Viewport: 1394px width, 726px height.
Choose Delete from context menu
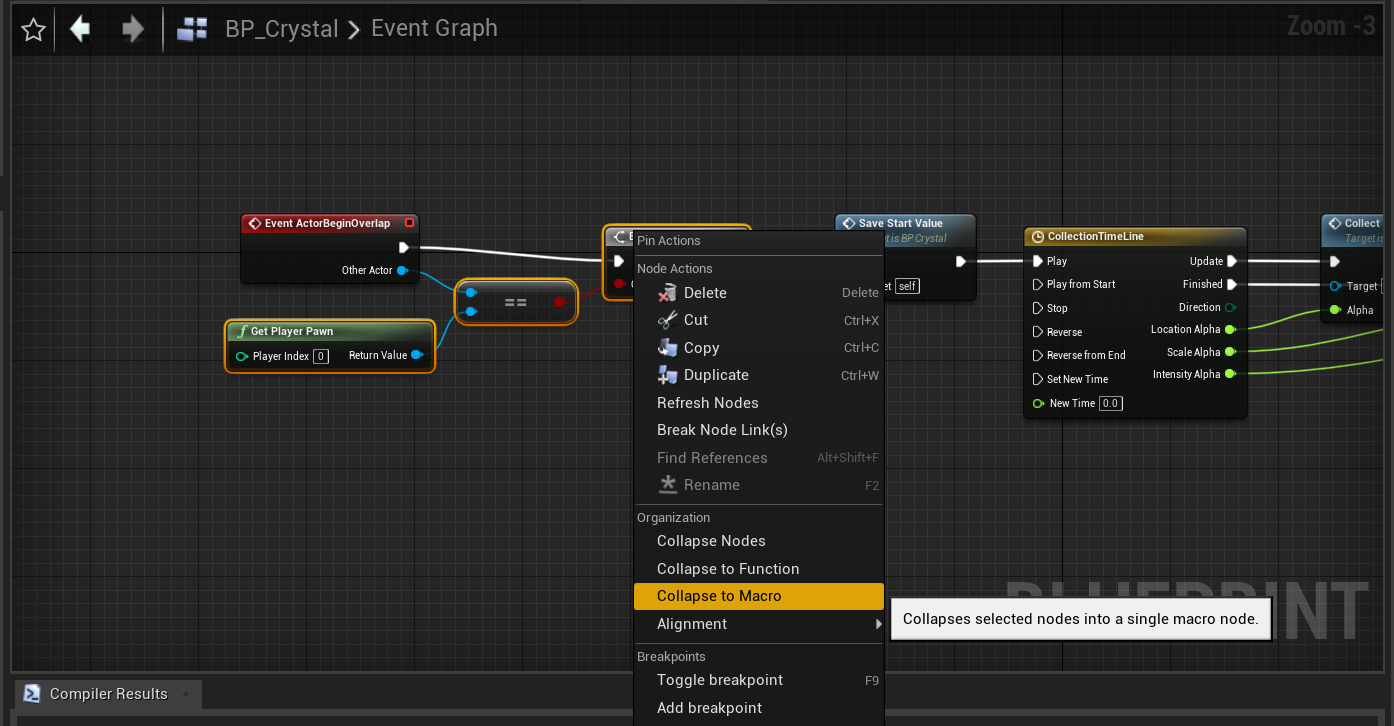(759, 293)
